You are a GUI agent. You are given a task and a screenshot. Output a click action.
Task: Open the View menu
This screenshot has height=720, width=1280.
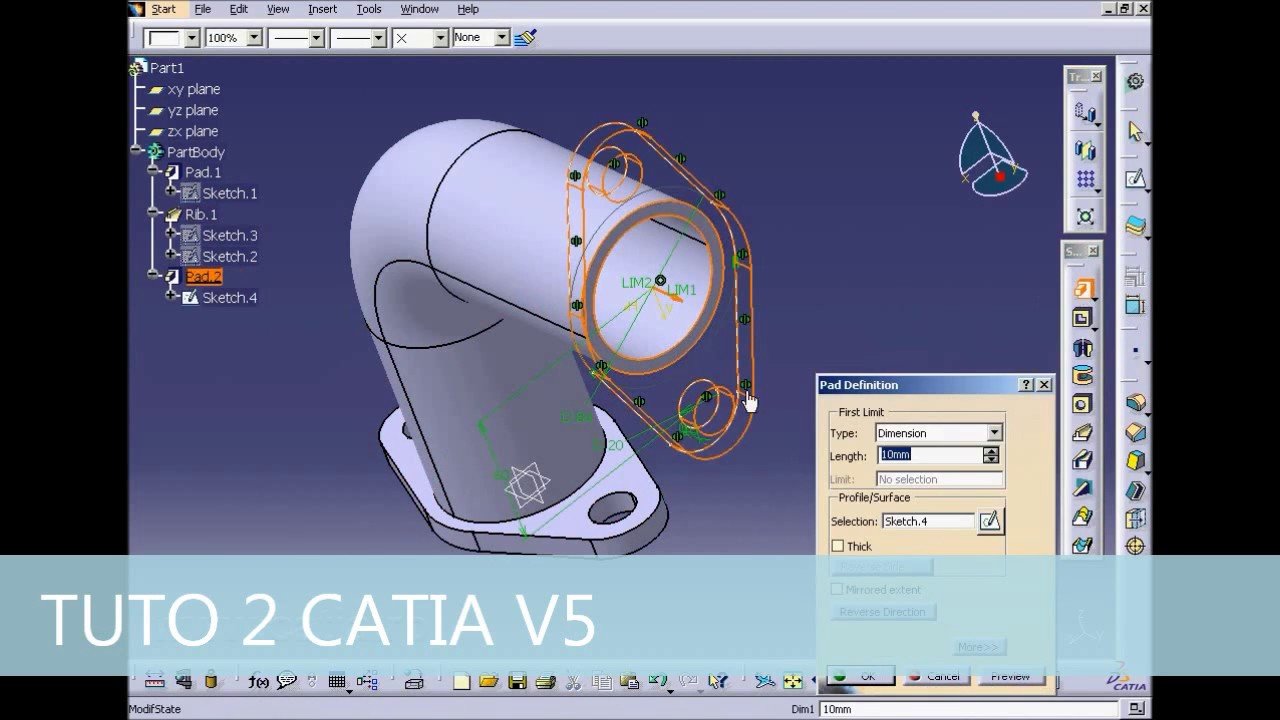tap(278, 9)
